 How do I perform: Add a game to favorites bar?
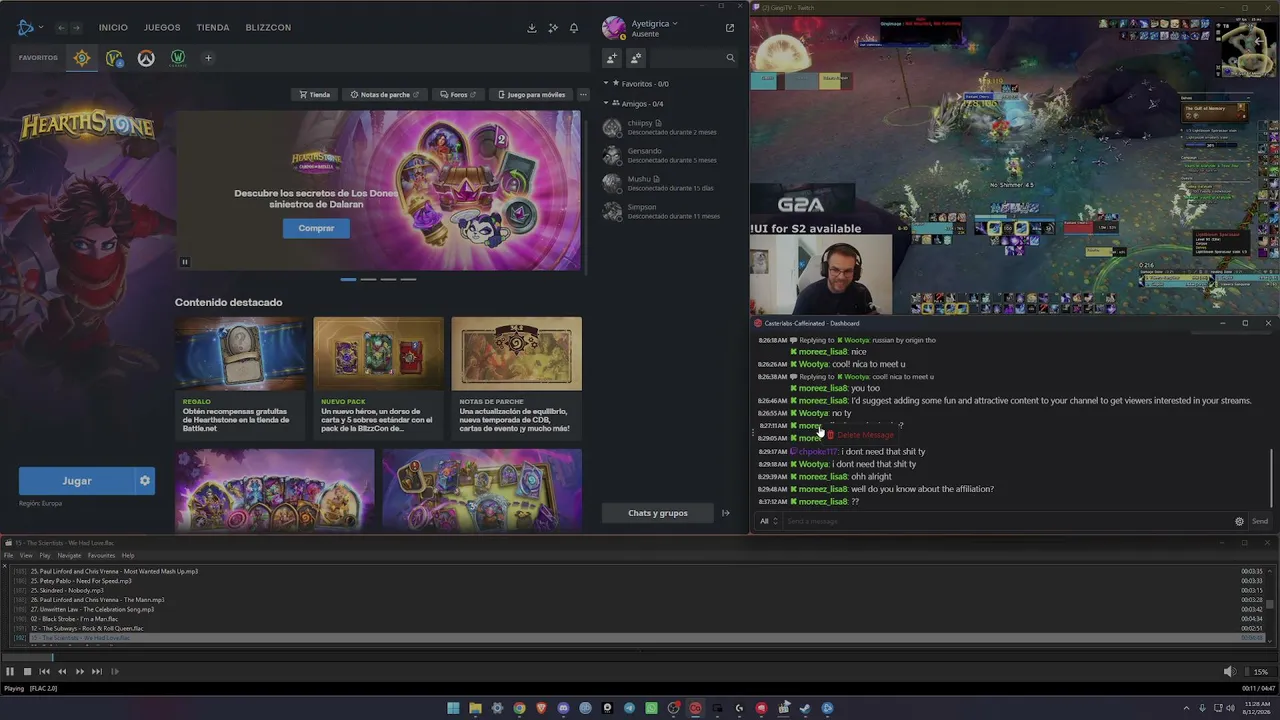208,58
